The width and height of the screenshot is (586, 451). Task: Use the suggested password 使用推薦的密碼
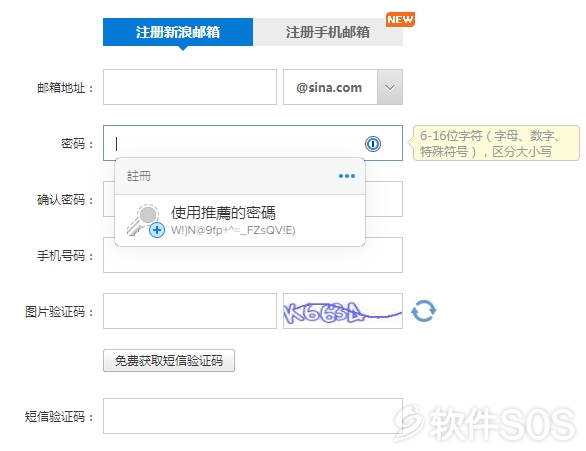(x=240, y=220)
